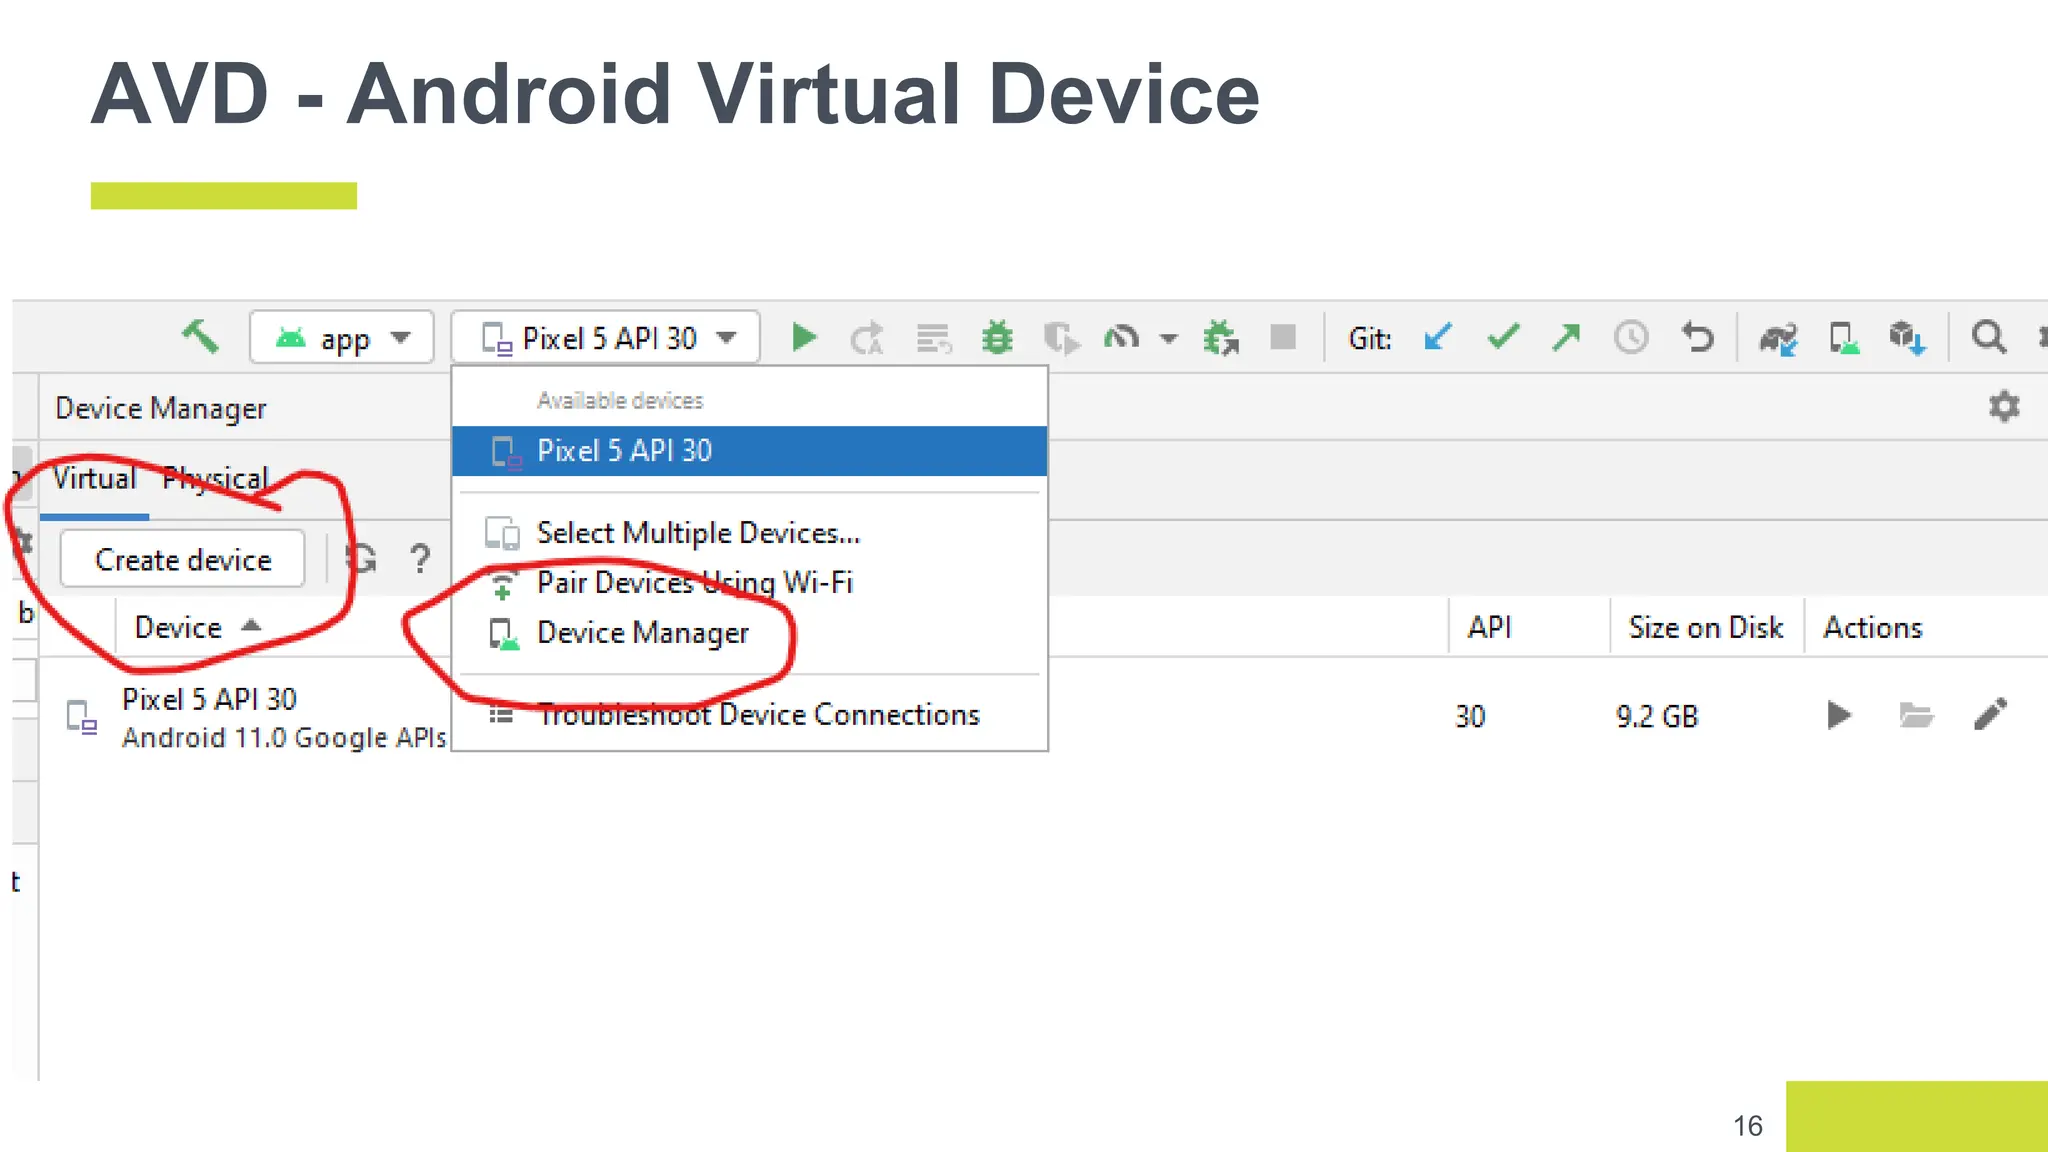The height and width of the screenshot is (1152, 2048).
Task: Sort by the Device column header
Action: tap(197, 627)
